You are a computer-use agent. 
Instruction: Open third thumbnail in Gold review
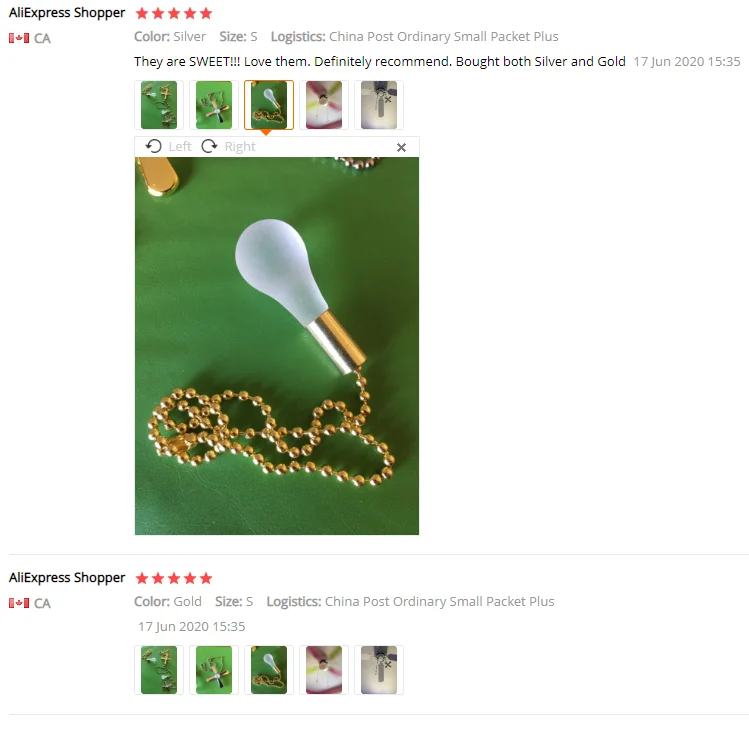coord(269,670)
